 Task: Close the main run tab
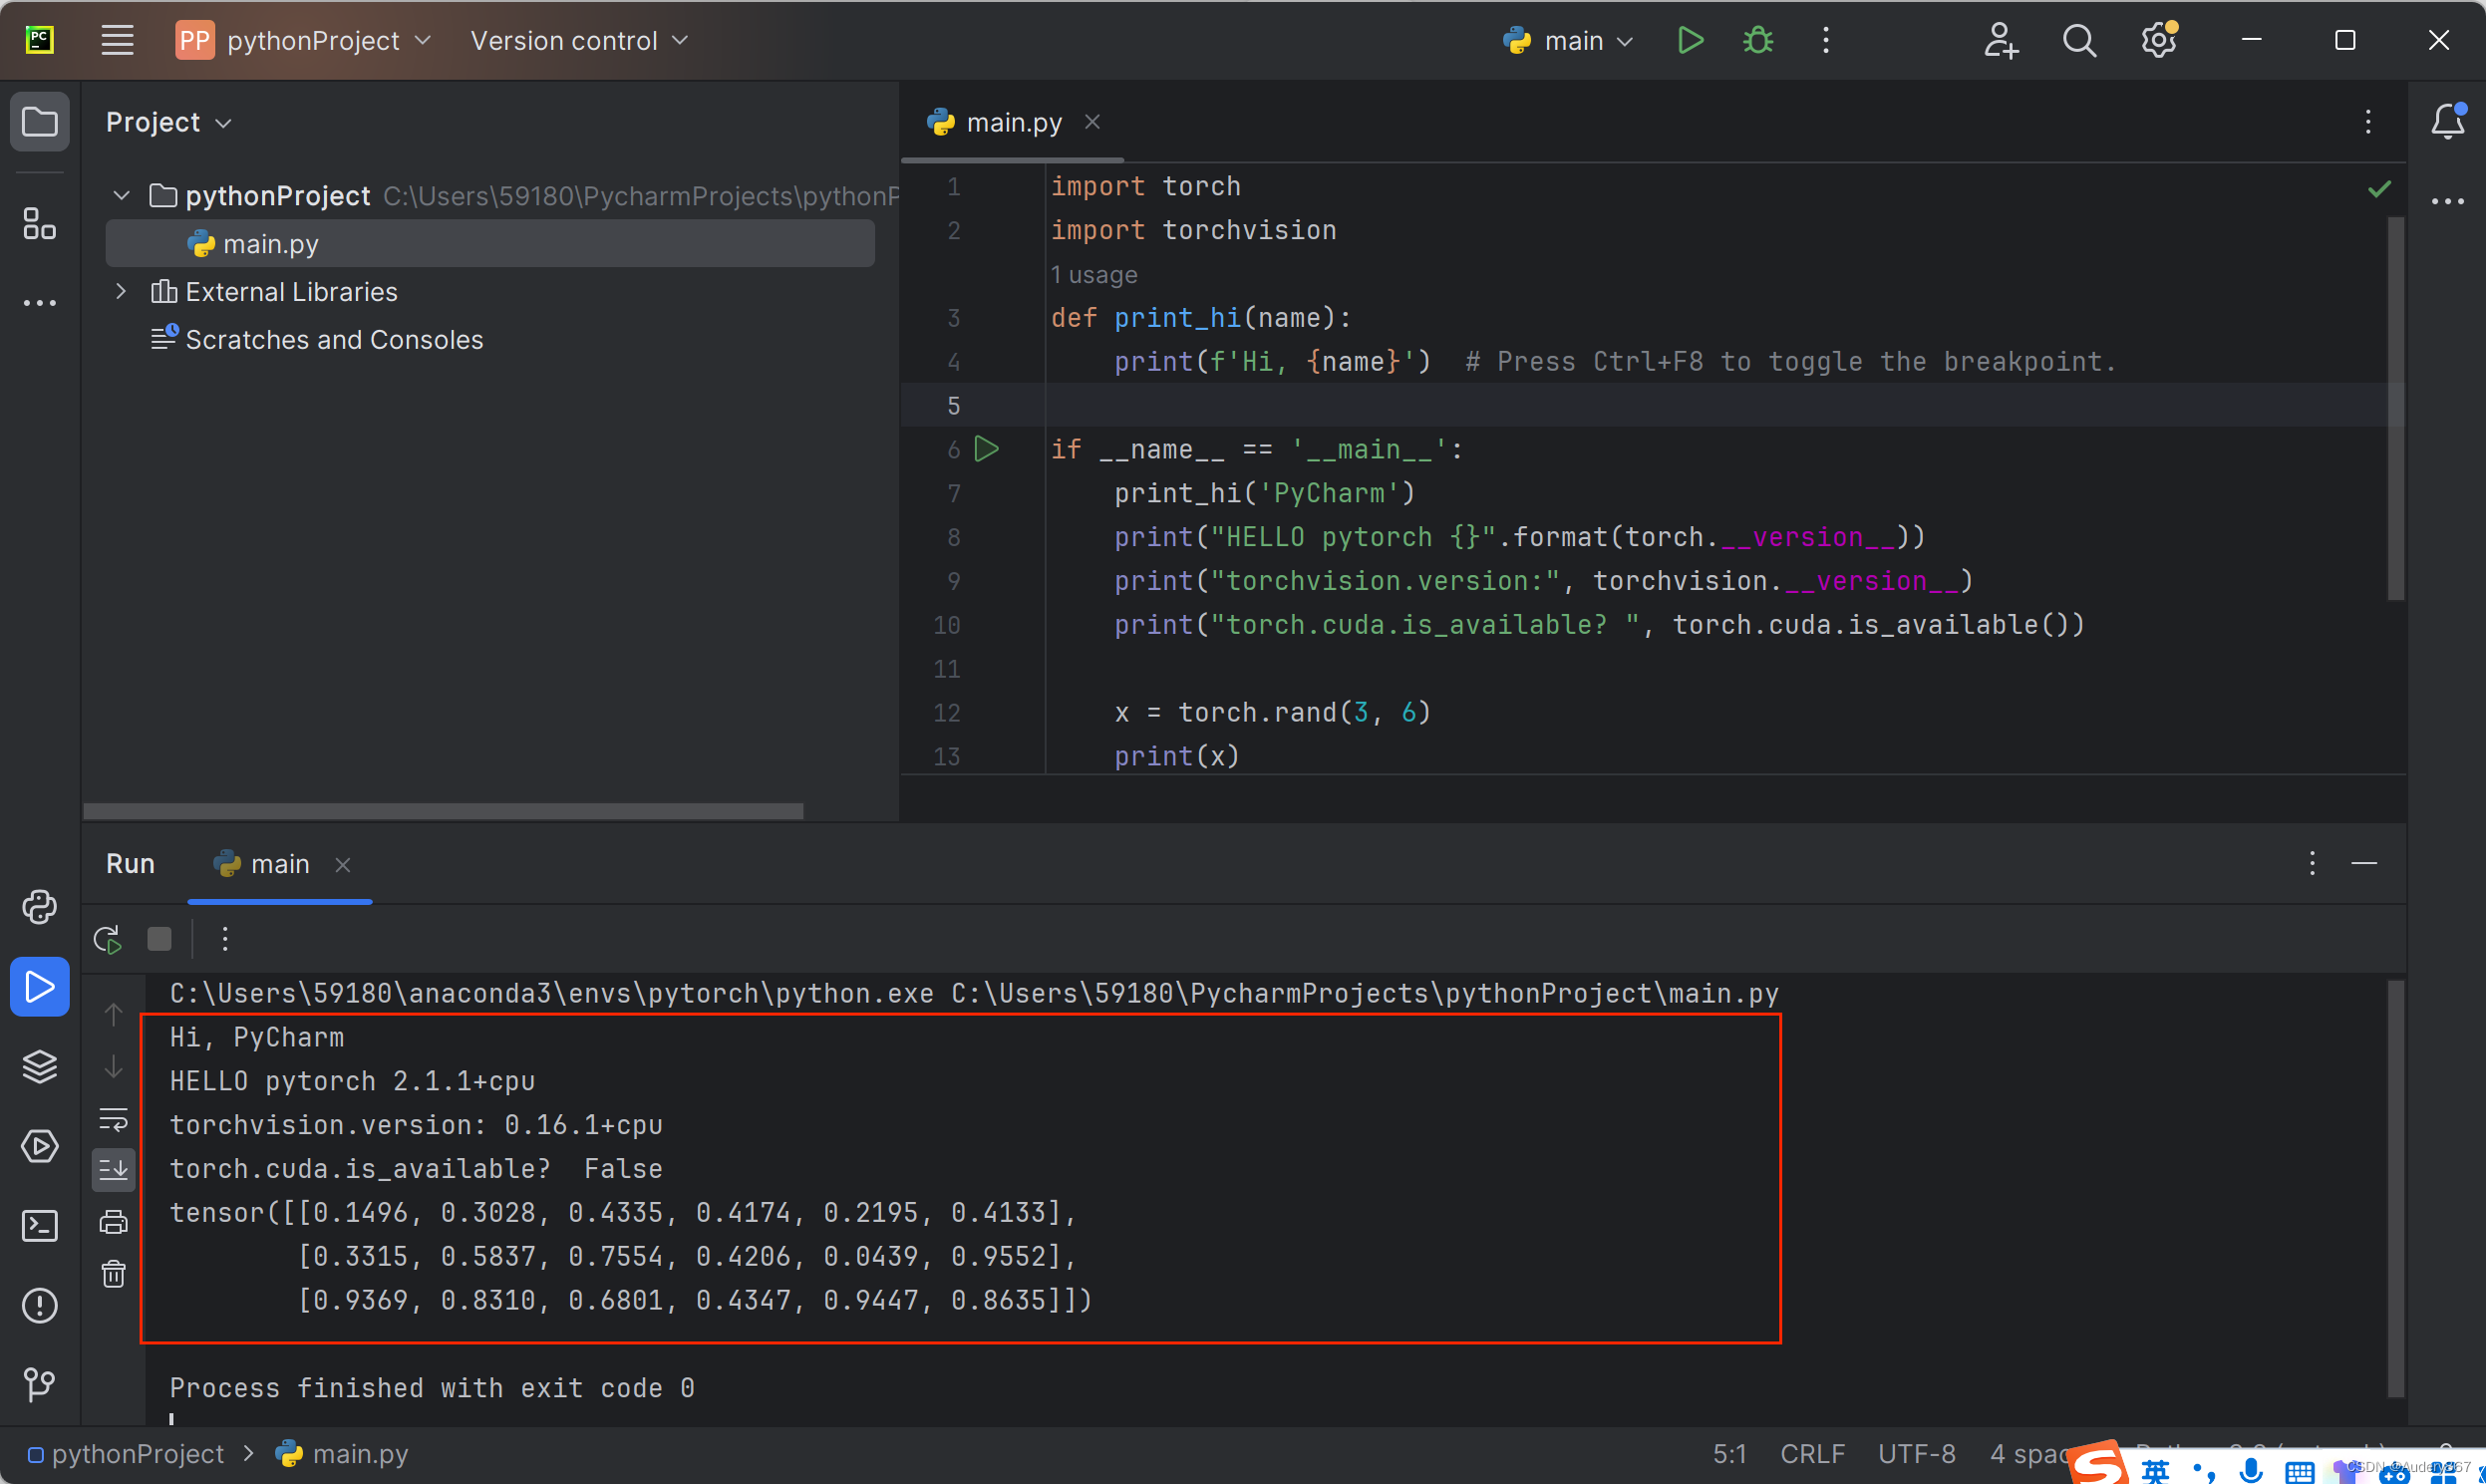[x=343, y=865]
